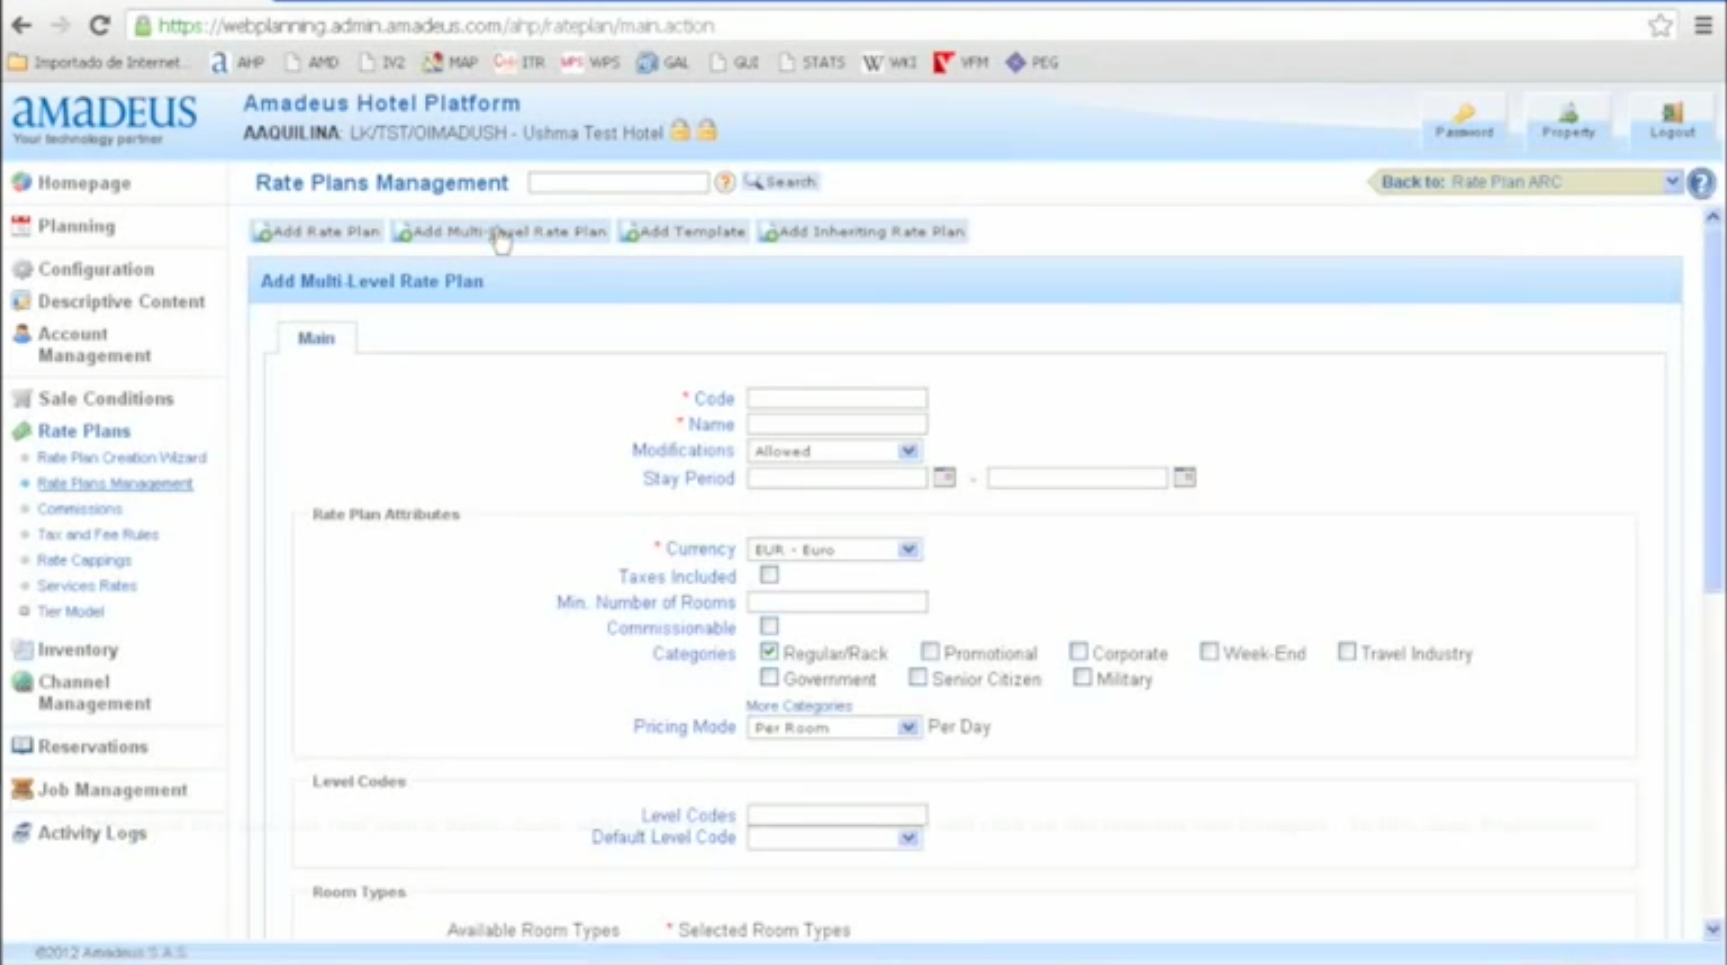Screen dimensions: 1727x965
Task: Click the Logout icon
Action: [1672, 120]
